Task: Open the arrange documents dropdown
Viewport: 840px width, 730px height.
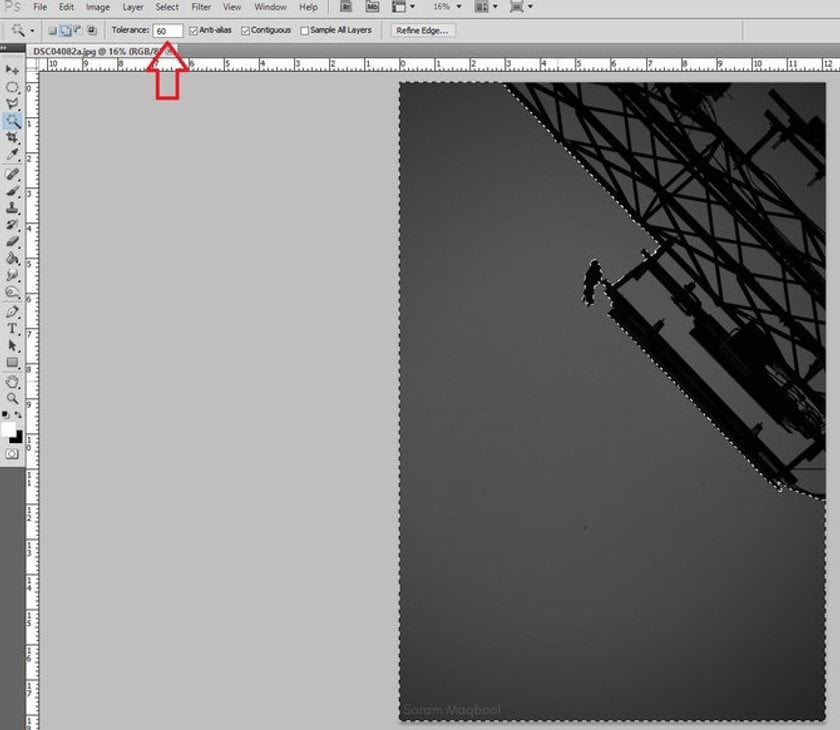Action: click(x=486, y=7)
